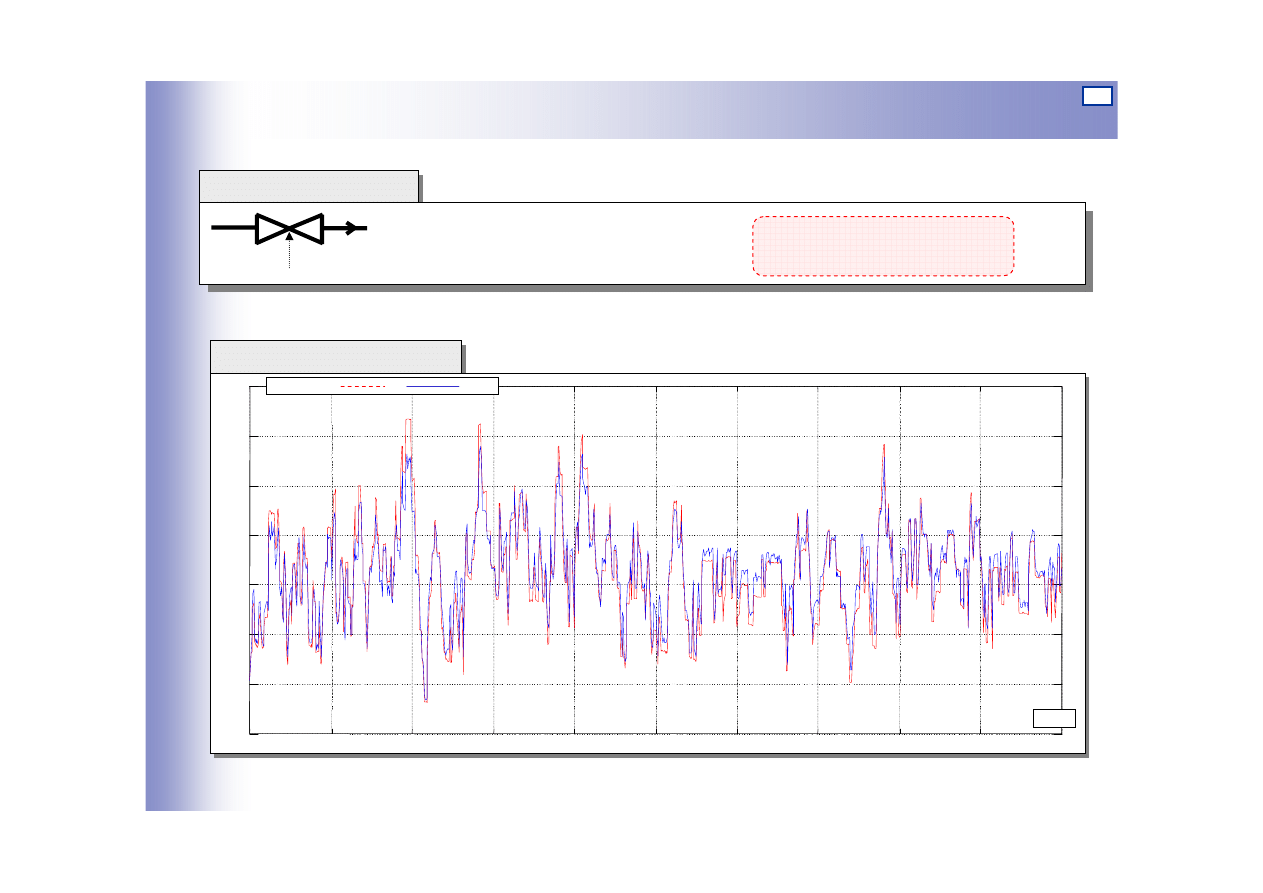Click the tallest red peak in the chart
This screenshot has height=893, width=1263.
click(408, 421)
